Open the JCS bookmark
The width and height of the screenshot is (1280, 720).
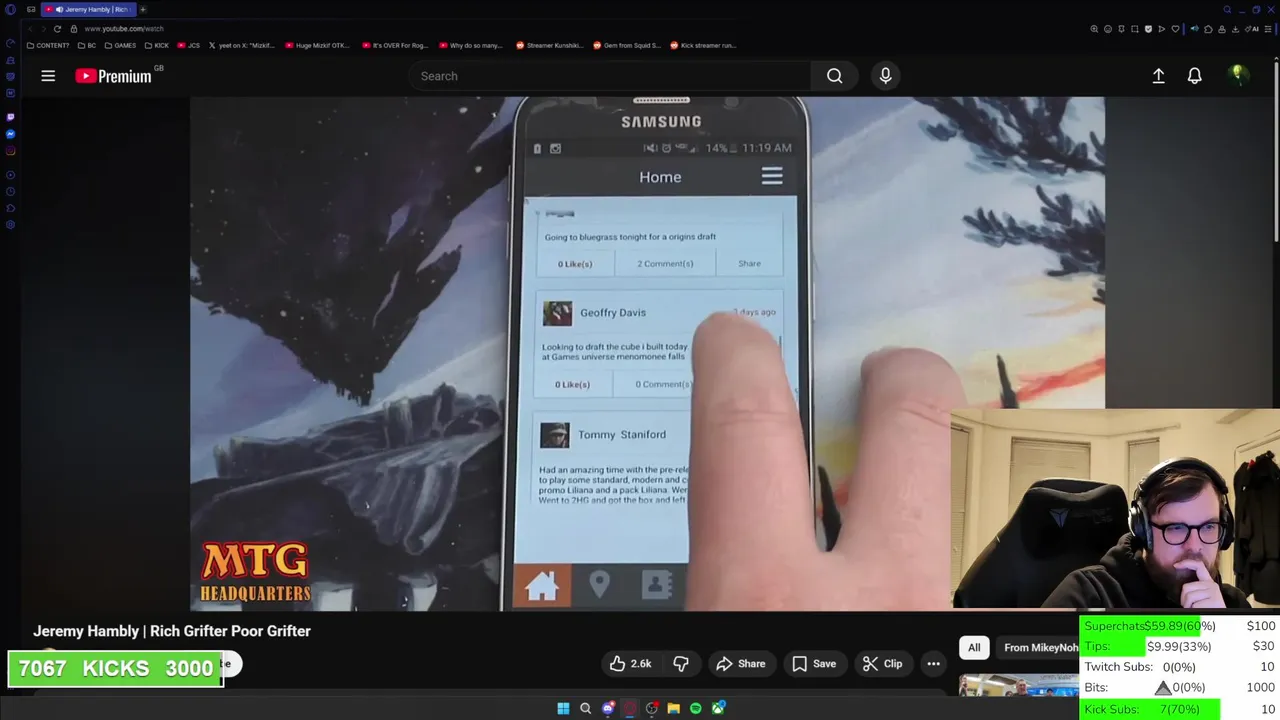pyautogui.click(x=189, y=45)
